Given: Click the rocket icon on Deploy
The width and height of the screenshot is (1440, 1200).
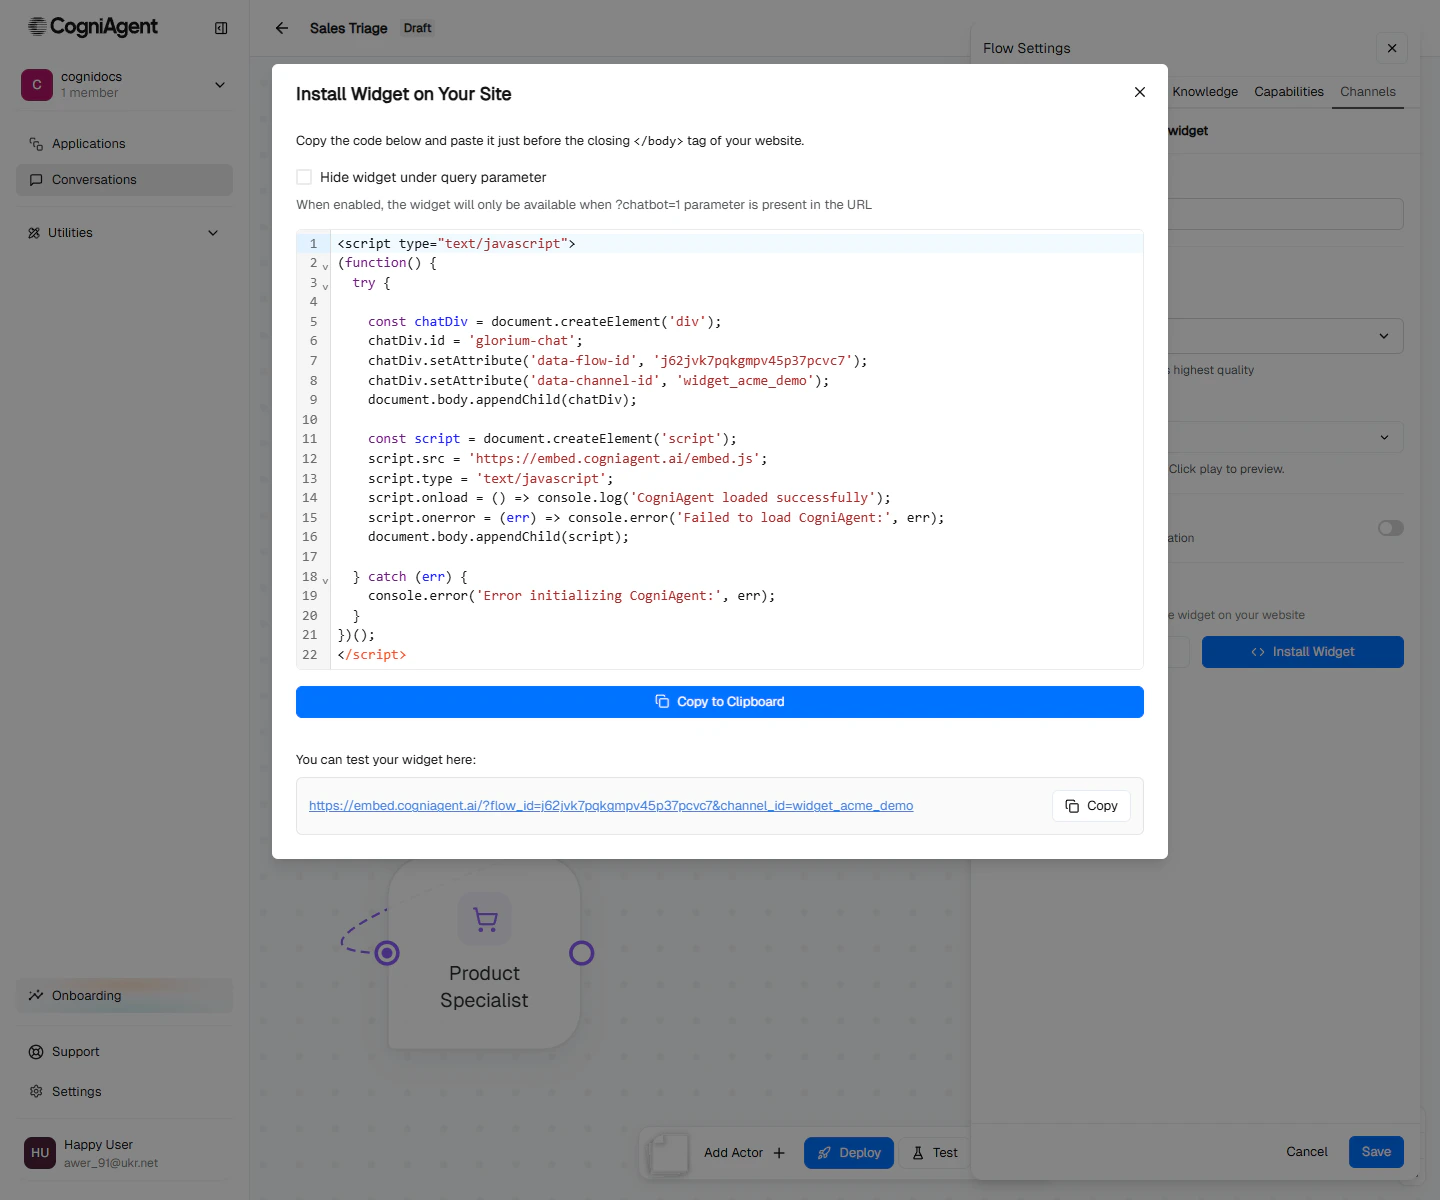Looking at the screenshot, I should 824,1153.
